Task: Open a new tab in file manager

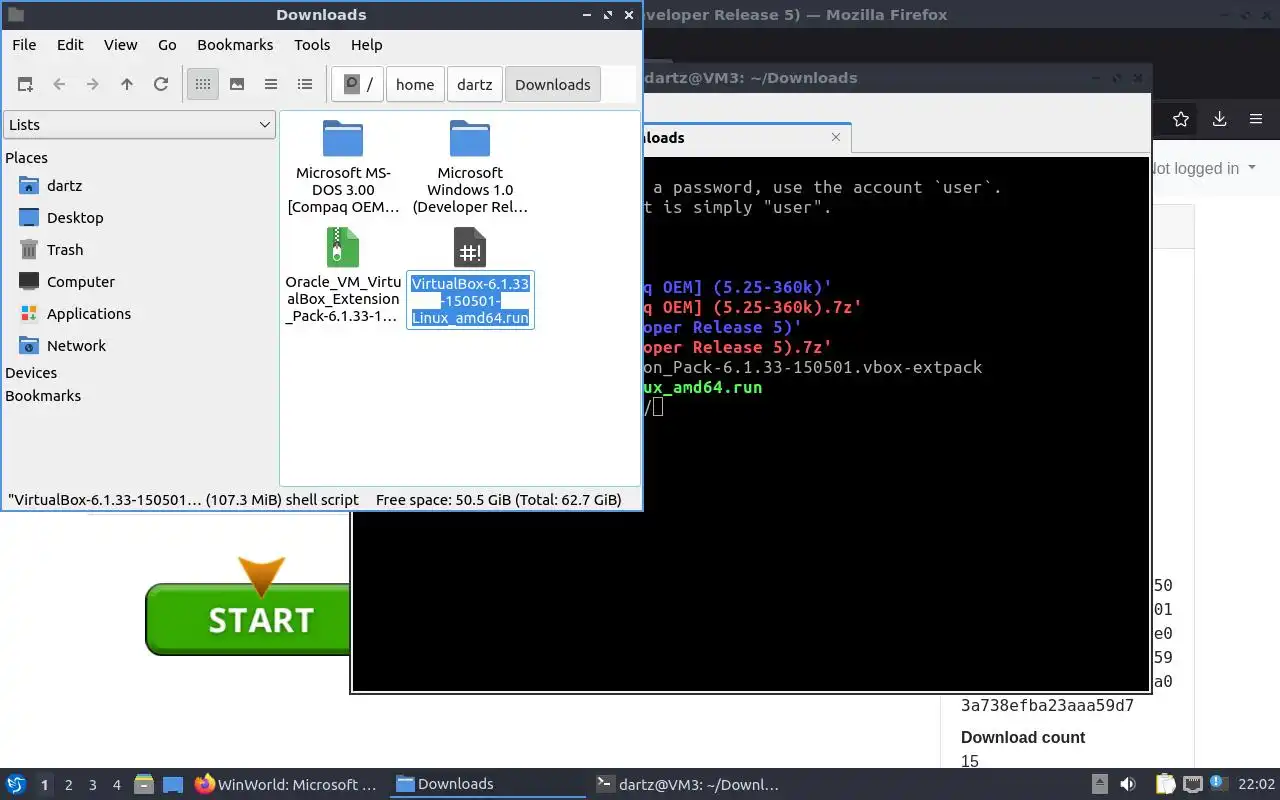Action: (25, 85)
